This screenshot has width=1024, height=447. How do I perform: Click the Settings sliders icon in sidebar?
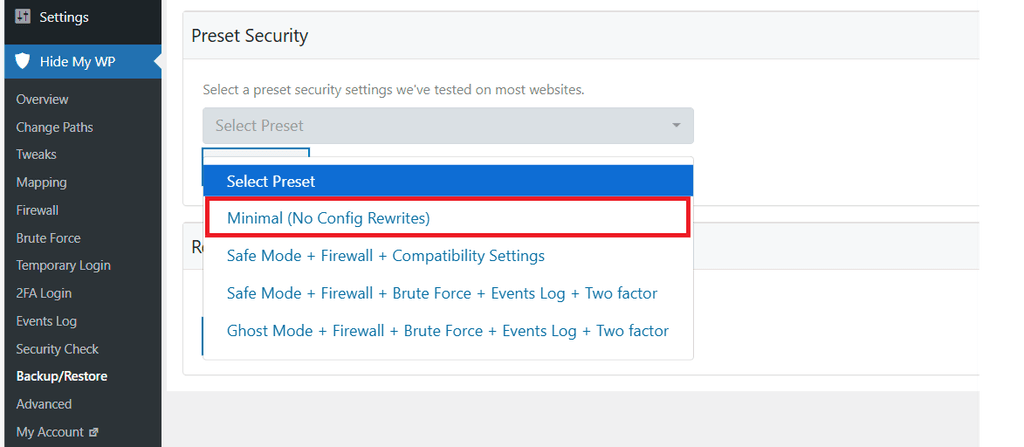click(23, 17)
